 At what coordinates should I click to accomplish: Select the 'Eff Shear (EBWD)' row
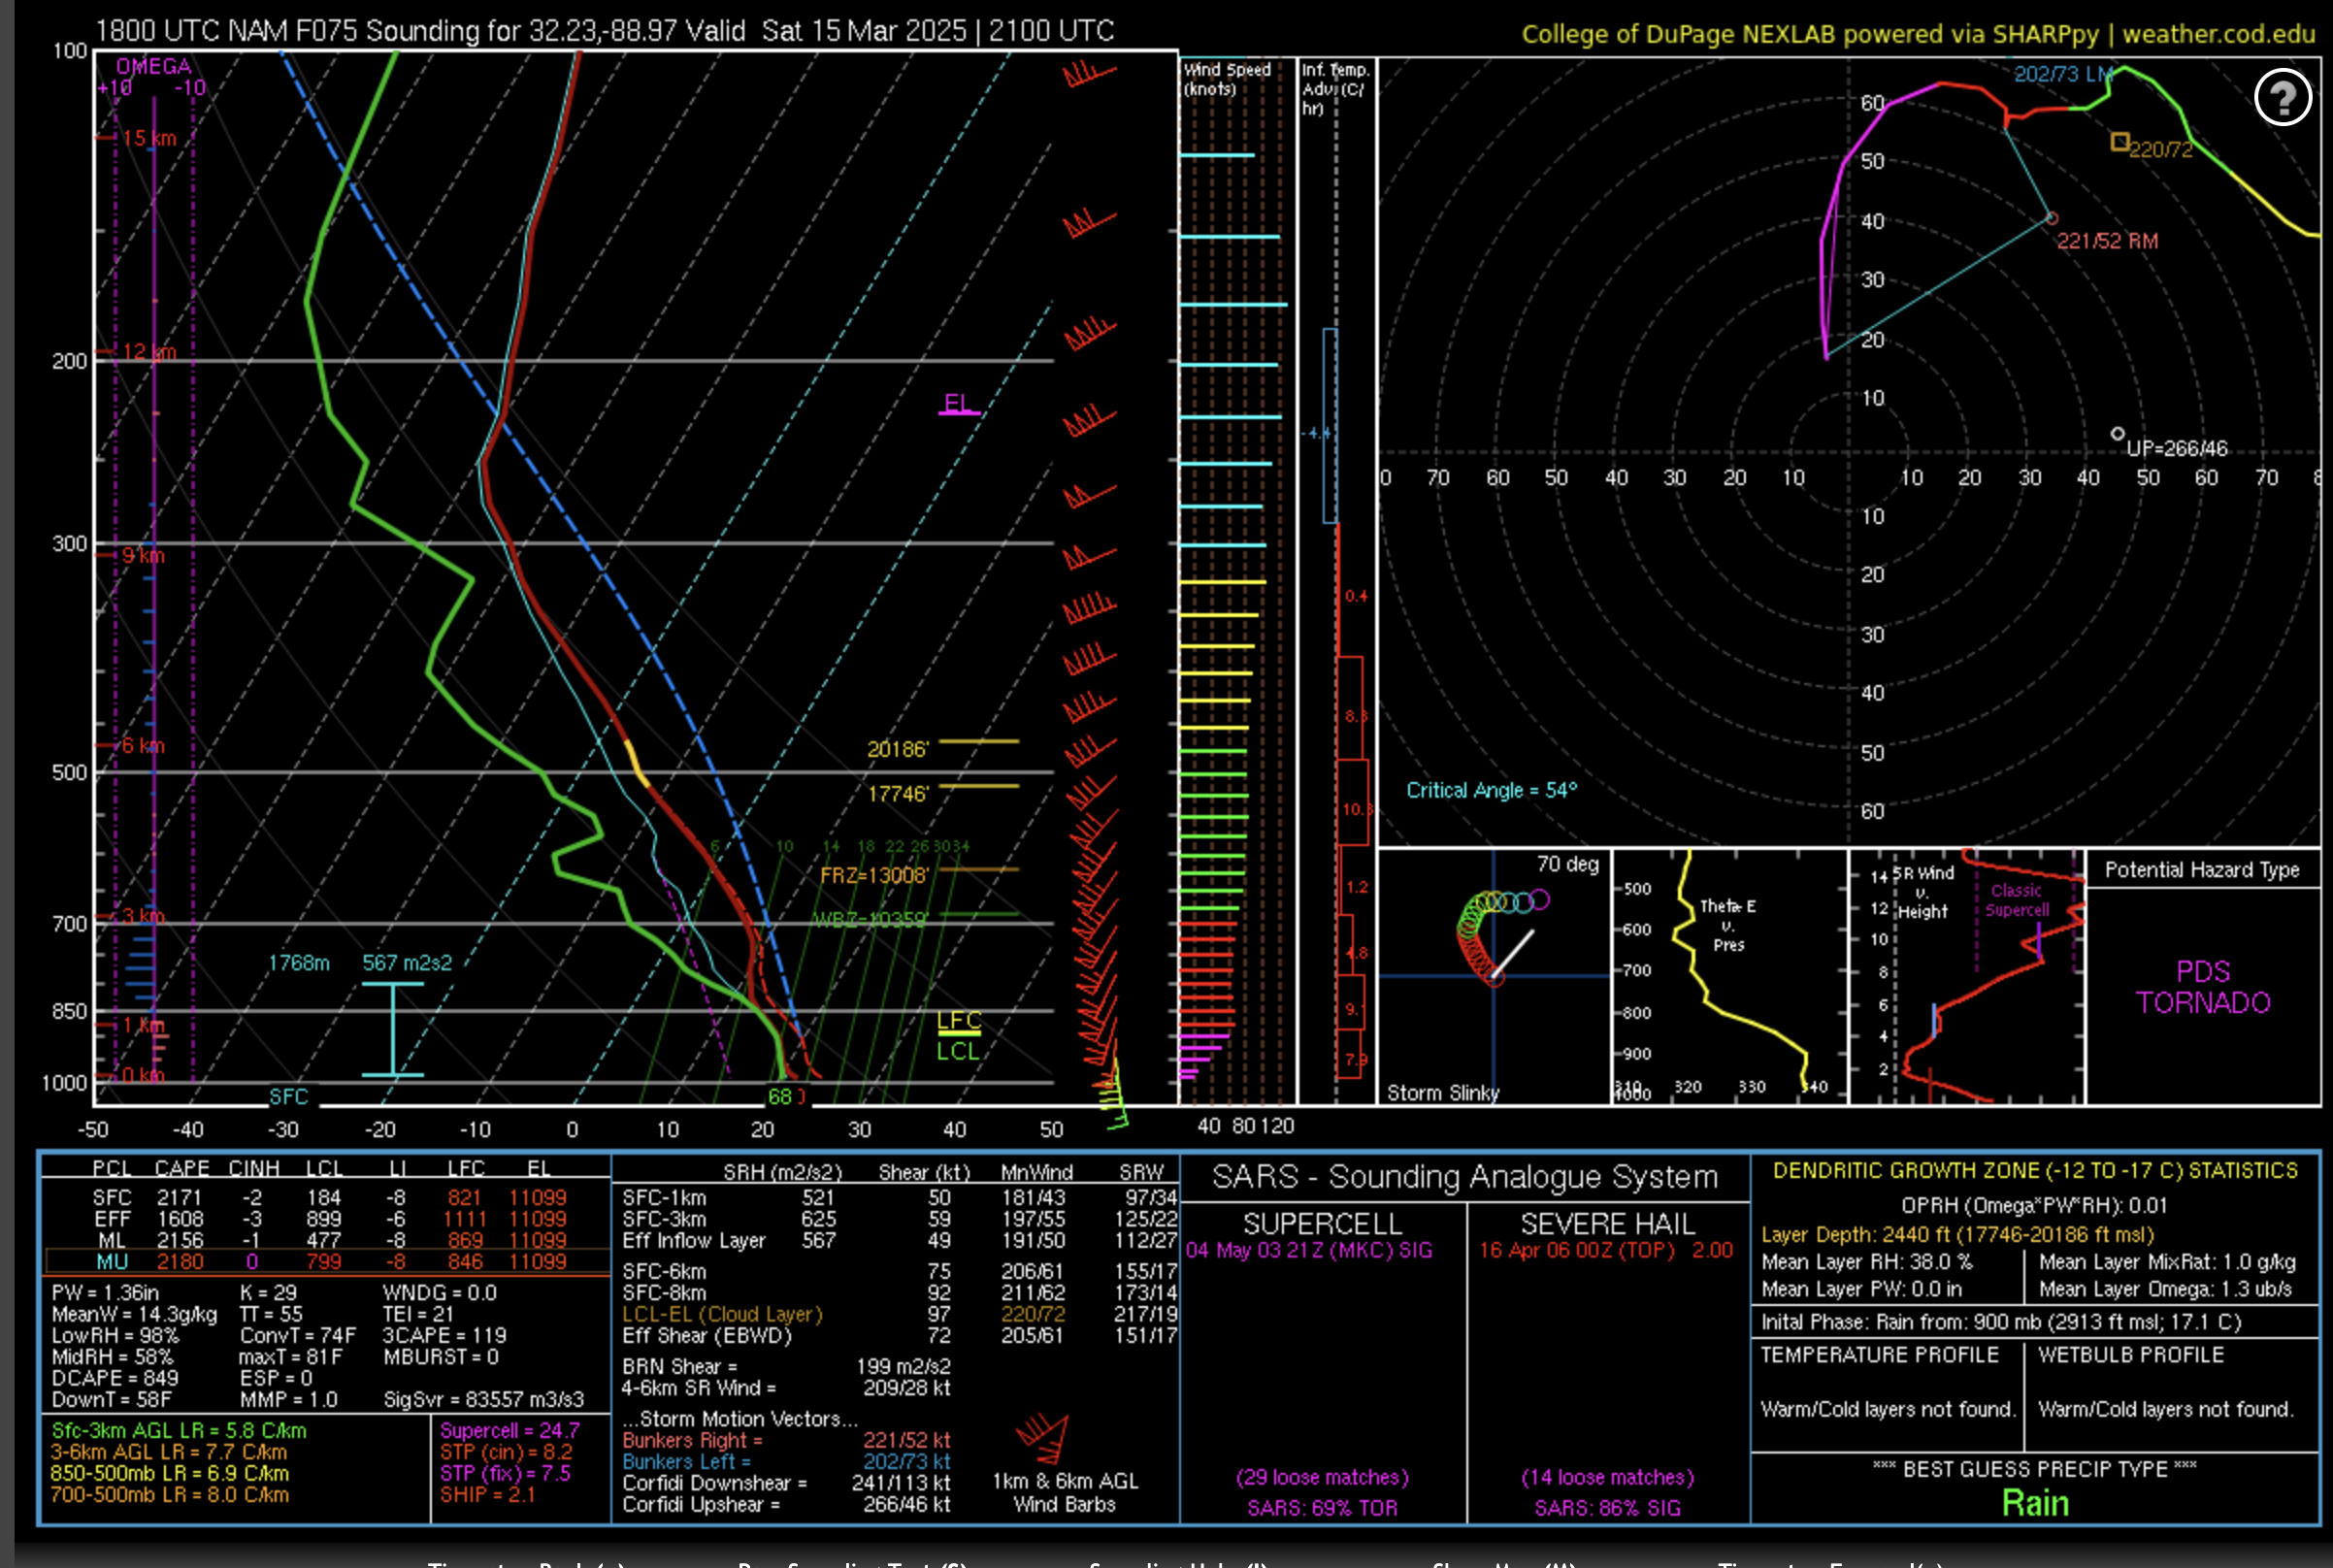[898, 1336]
